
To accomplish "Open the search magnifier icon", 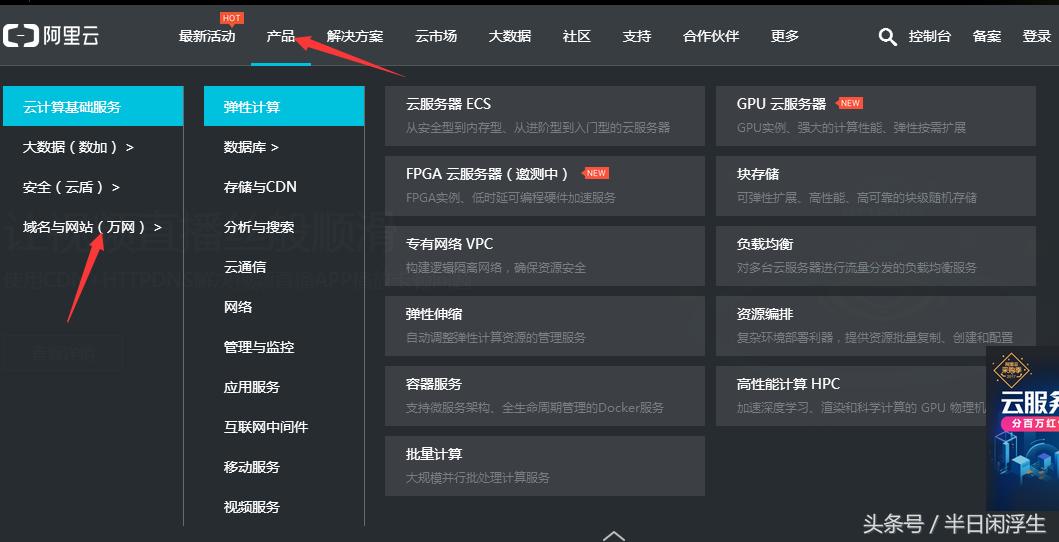I will [x=887, y=36].
